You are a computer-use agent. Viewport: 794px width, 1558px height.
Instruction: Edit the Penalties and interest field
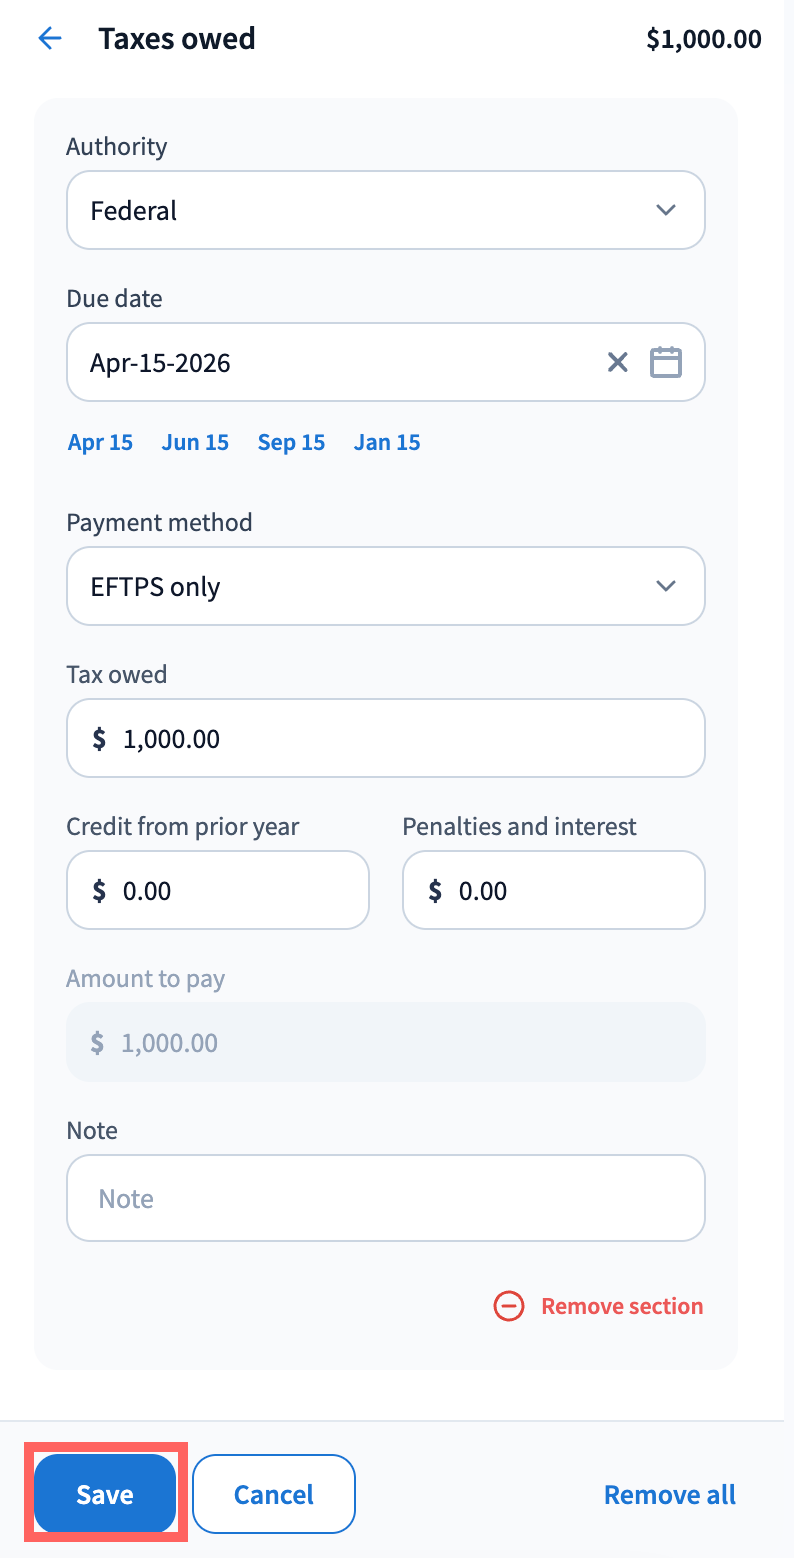click(x=554, y=890)
